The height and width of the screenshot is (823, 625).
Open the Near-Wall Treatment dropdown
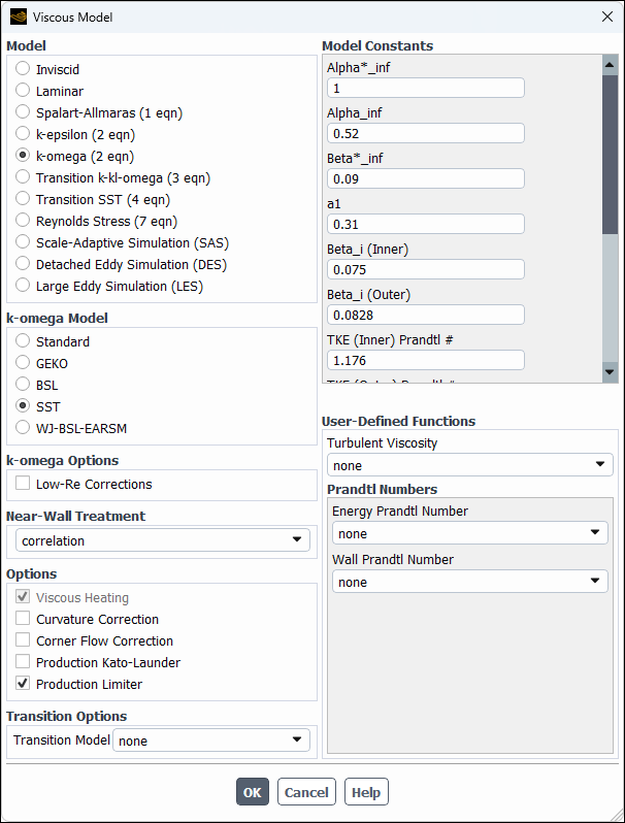point(163,540)
